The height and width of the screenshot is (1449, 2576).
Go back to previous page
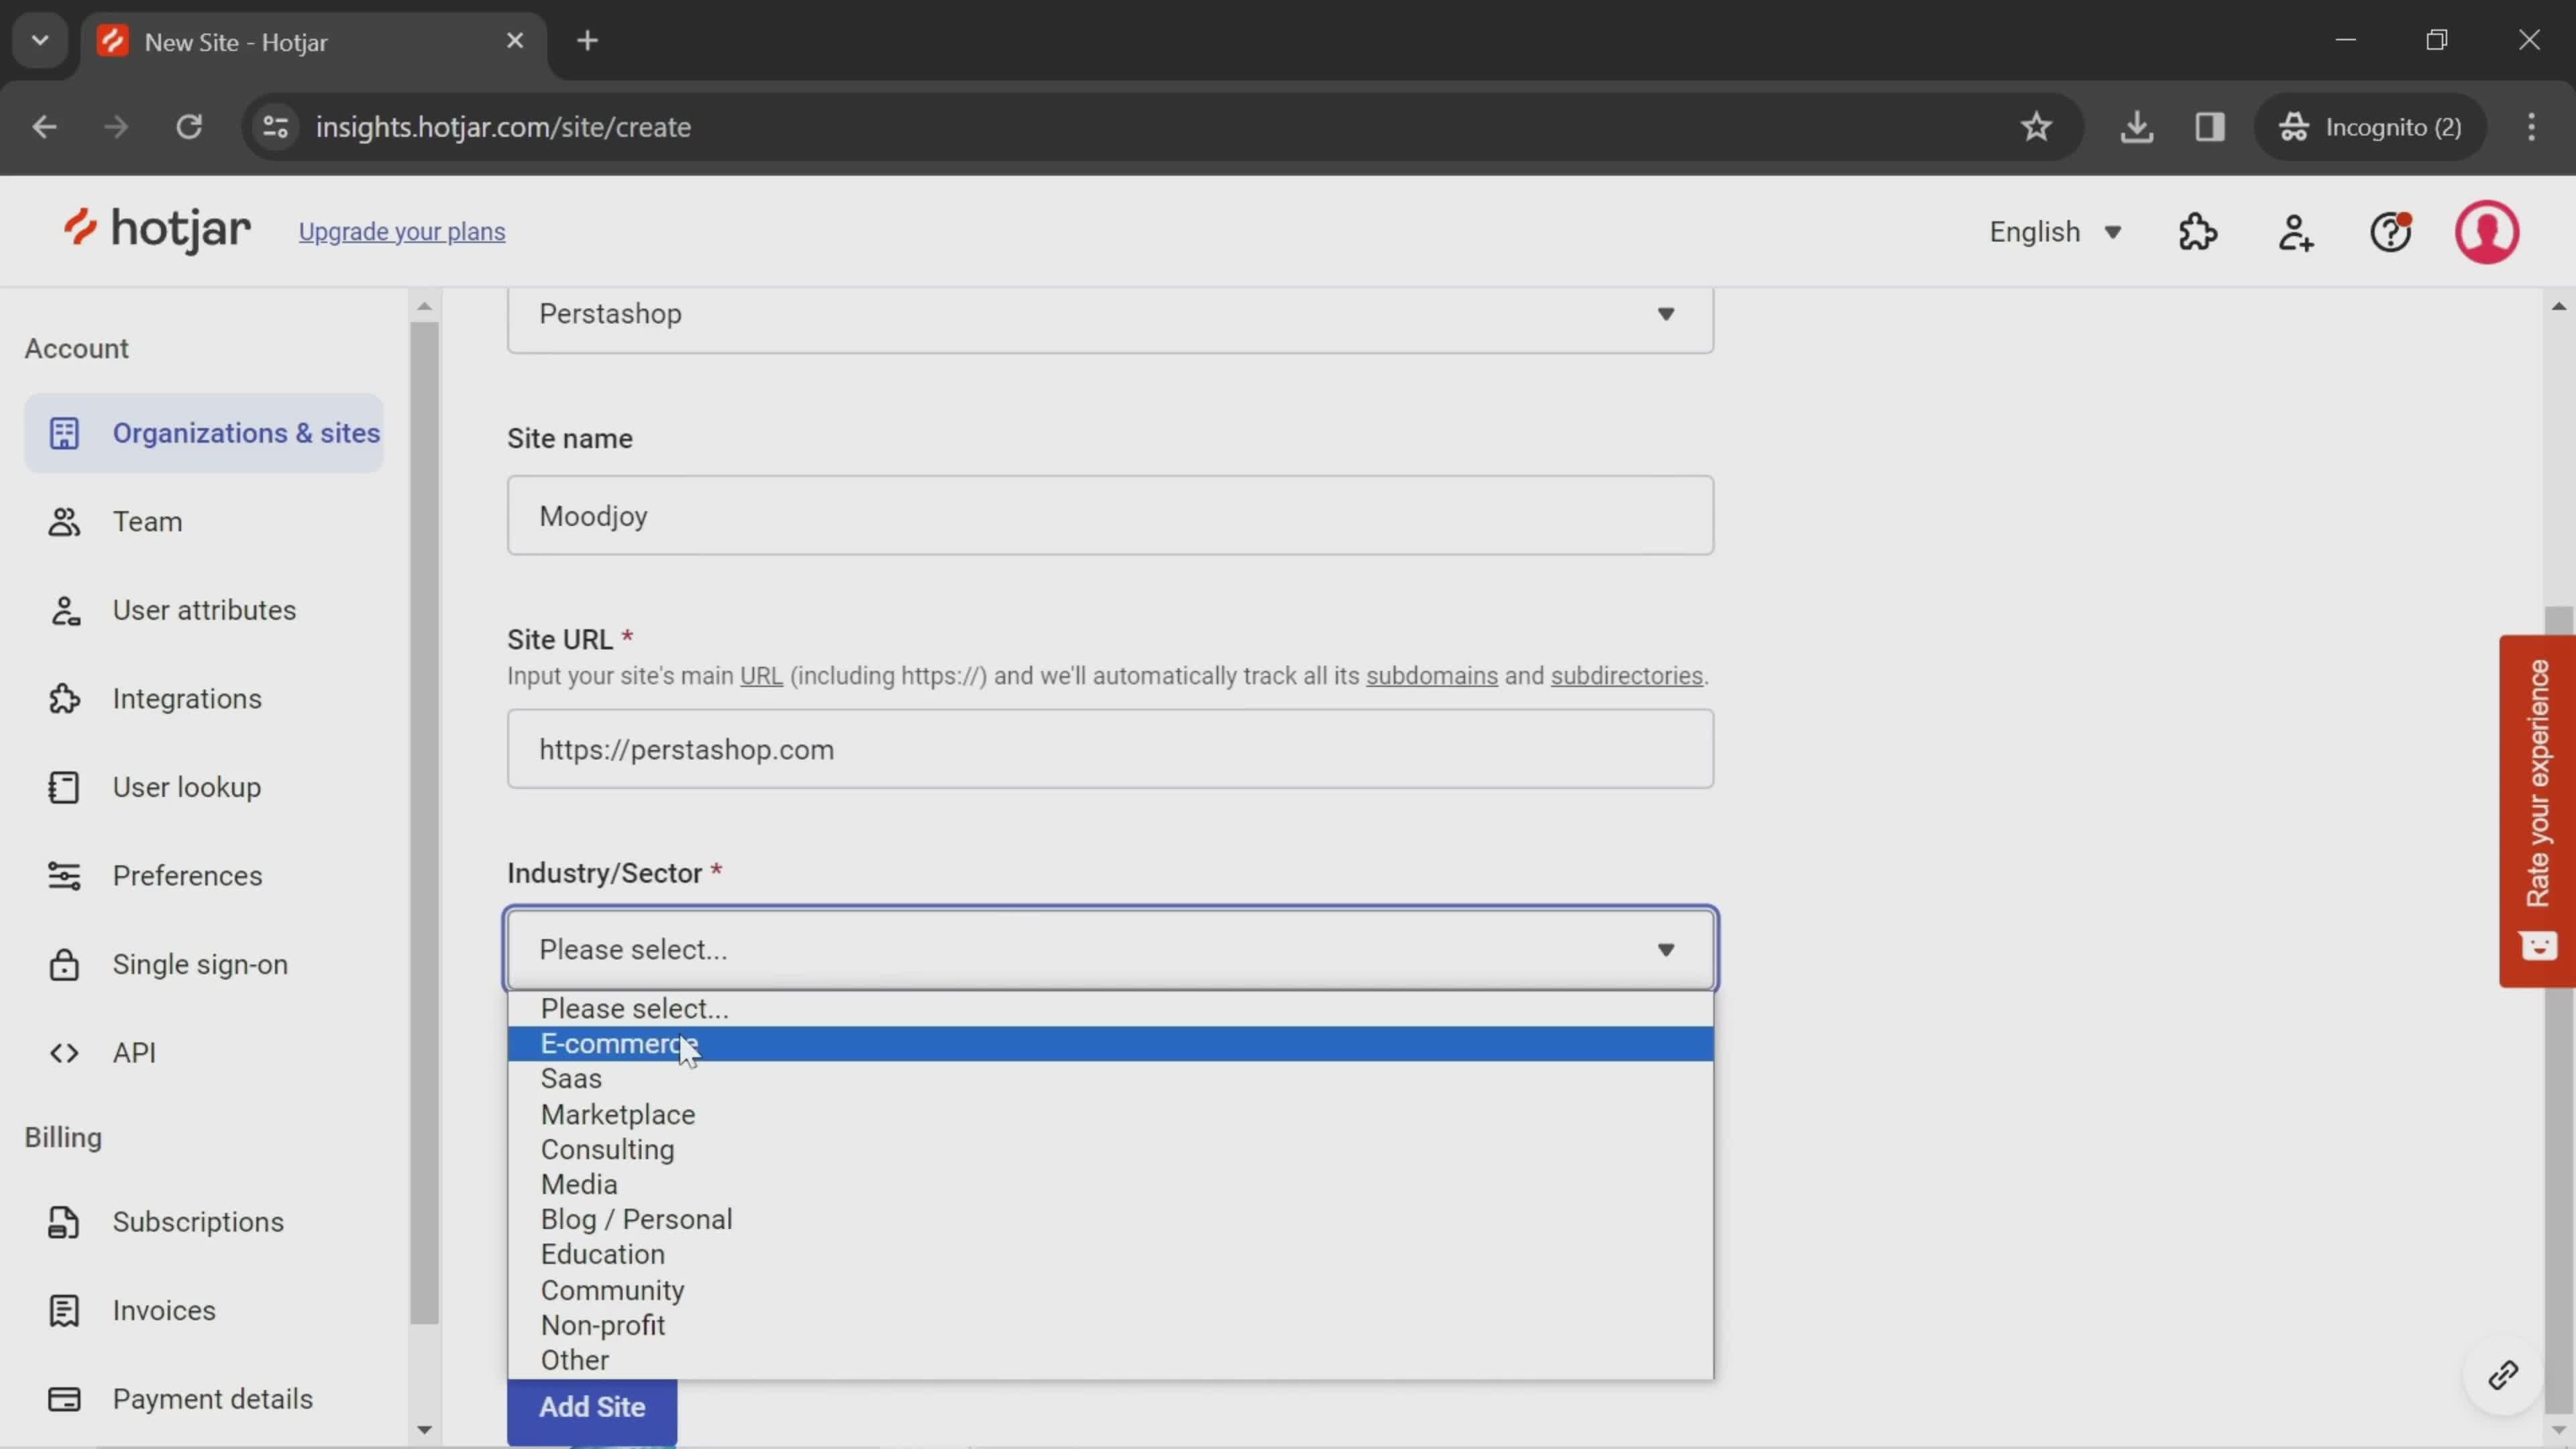[44, 127]
